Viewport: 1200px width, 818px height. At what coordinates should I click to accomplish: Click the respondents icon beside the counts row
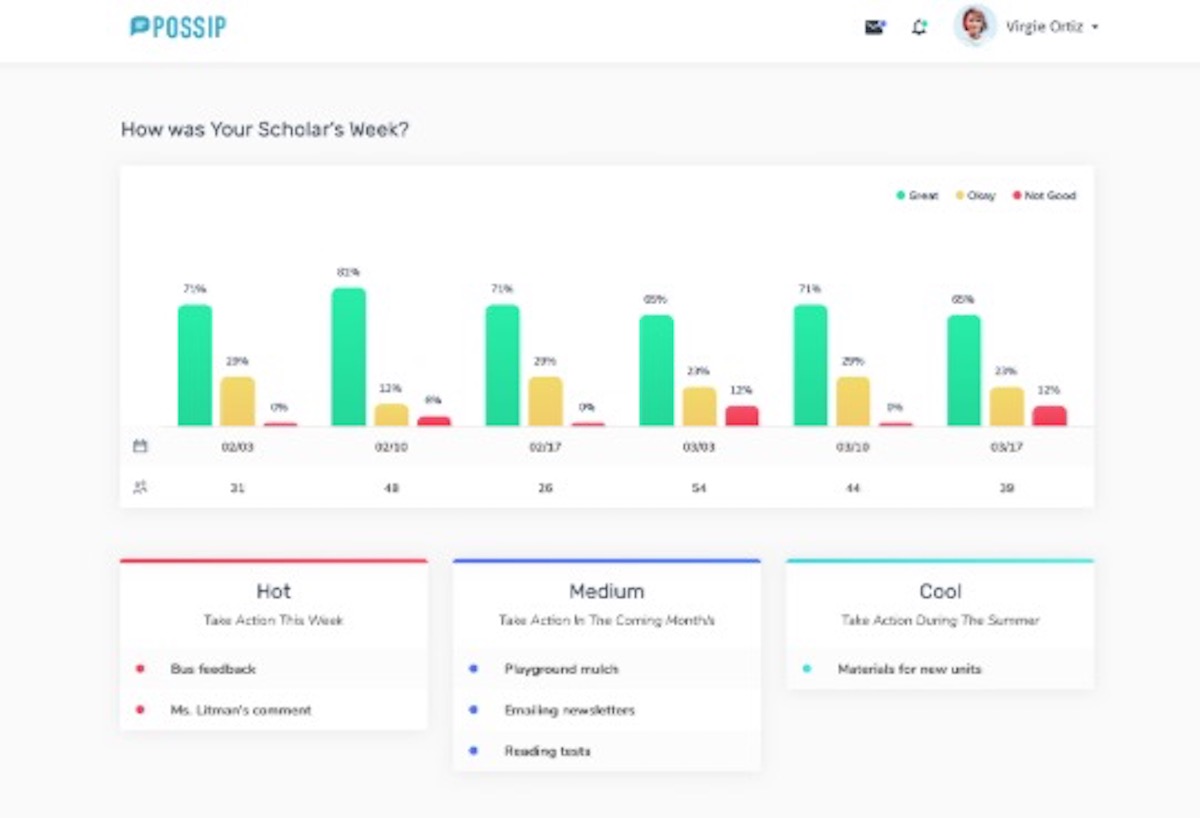tap(141, 488)
